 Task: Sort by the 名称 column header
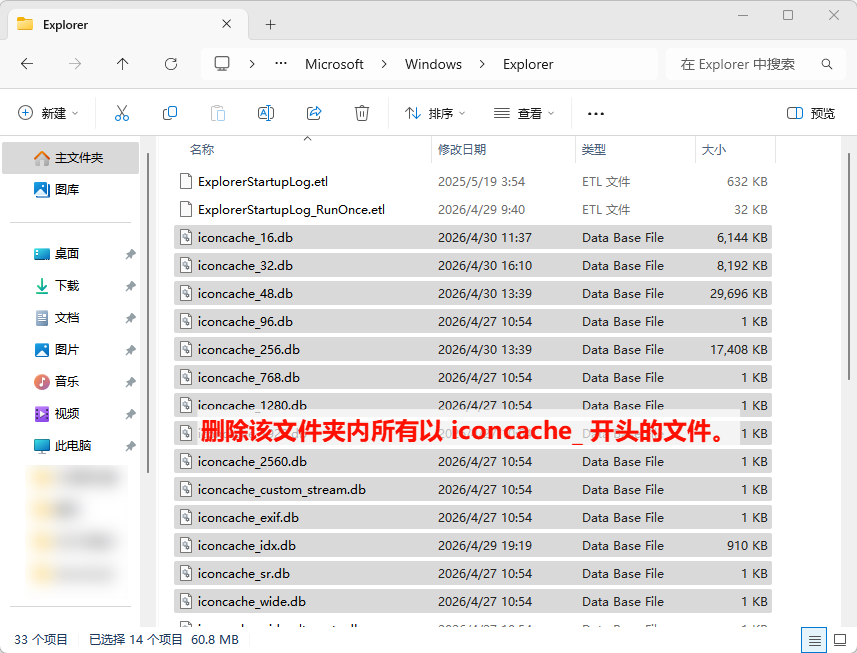(202, 149)
